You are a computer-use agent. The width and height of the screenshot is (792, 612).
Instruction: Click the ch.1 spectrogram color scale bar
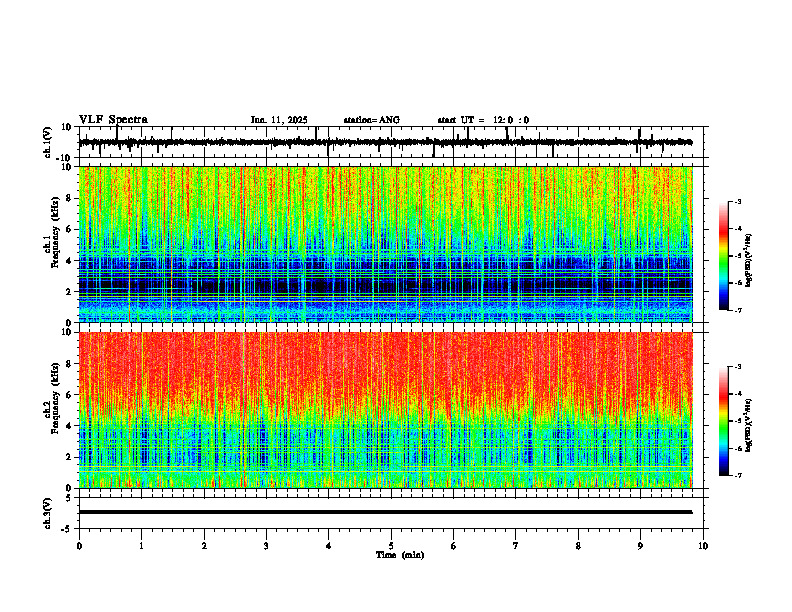pos(723,256)
